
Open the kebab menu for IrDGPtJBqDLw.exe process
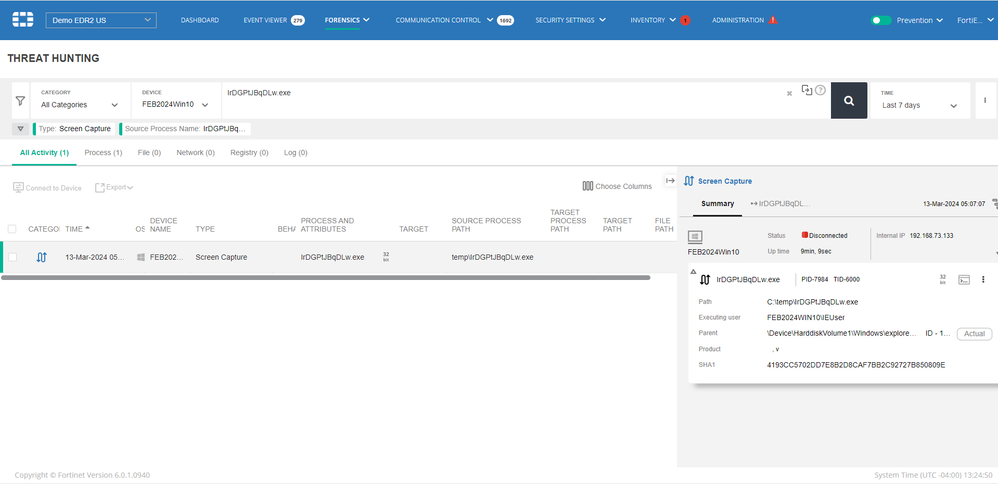983,280
